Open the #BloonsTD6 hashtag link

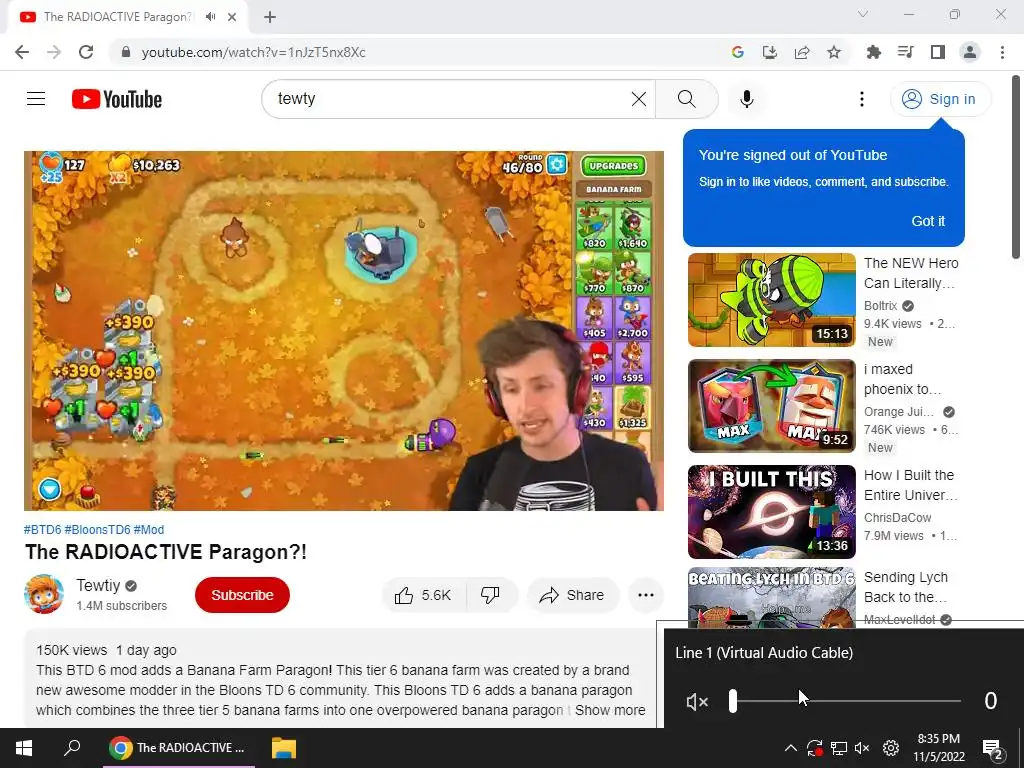pyautogui.click(x=97, y=530)
